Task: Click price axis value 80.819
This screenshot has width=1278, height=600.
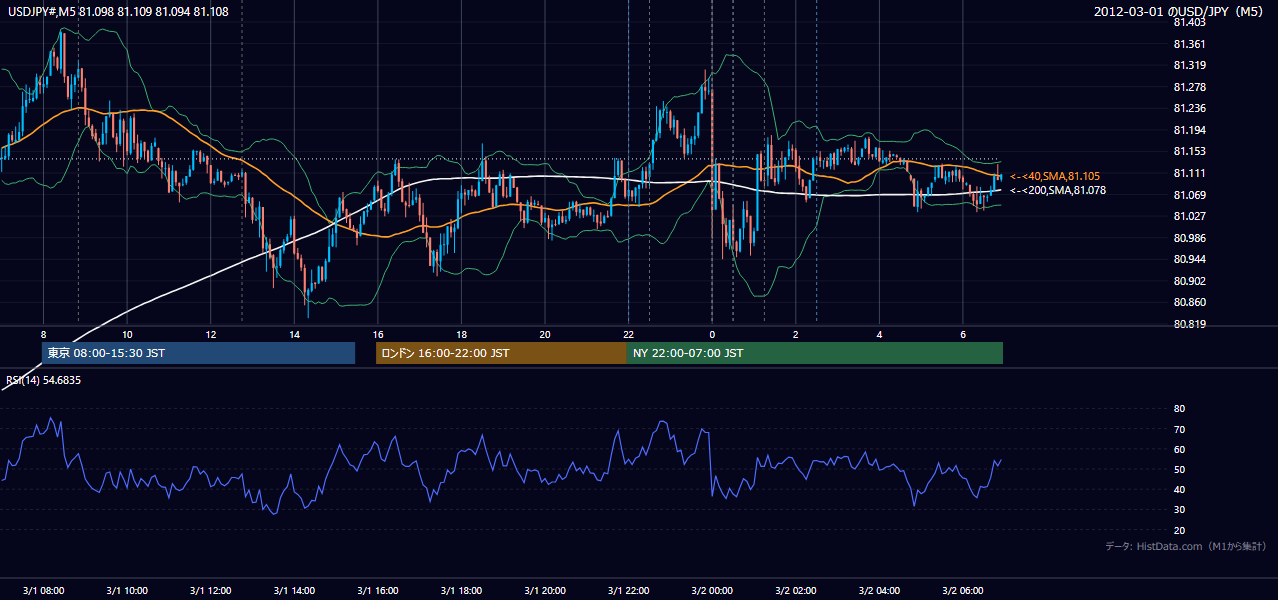Action: [1189, 324]
